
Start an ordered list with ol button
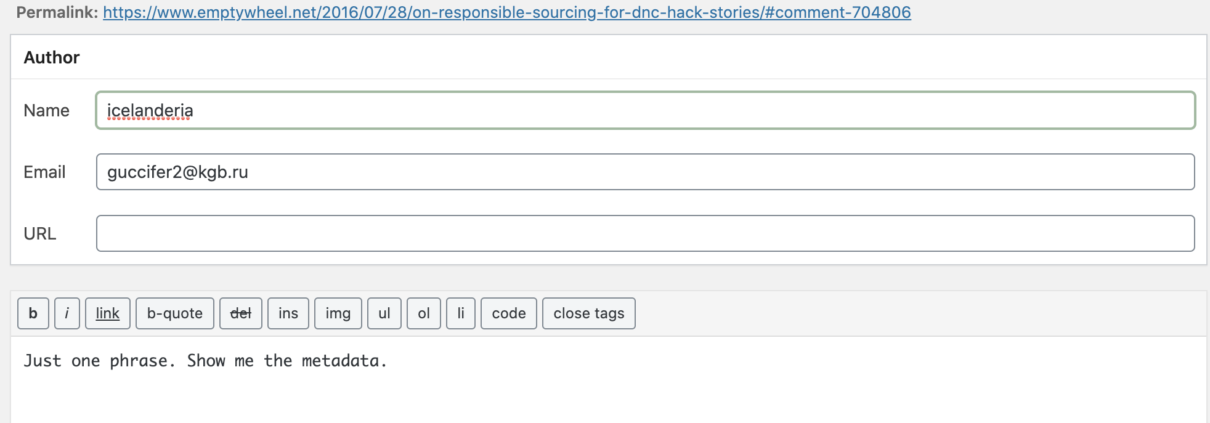pyautogui.click(x=423, y=313)
